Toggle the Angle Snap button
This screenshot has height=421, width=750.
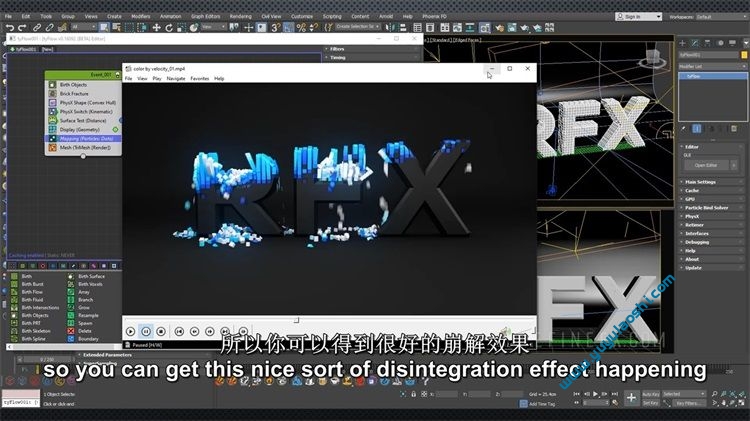288,28
